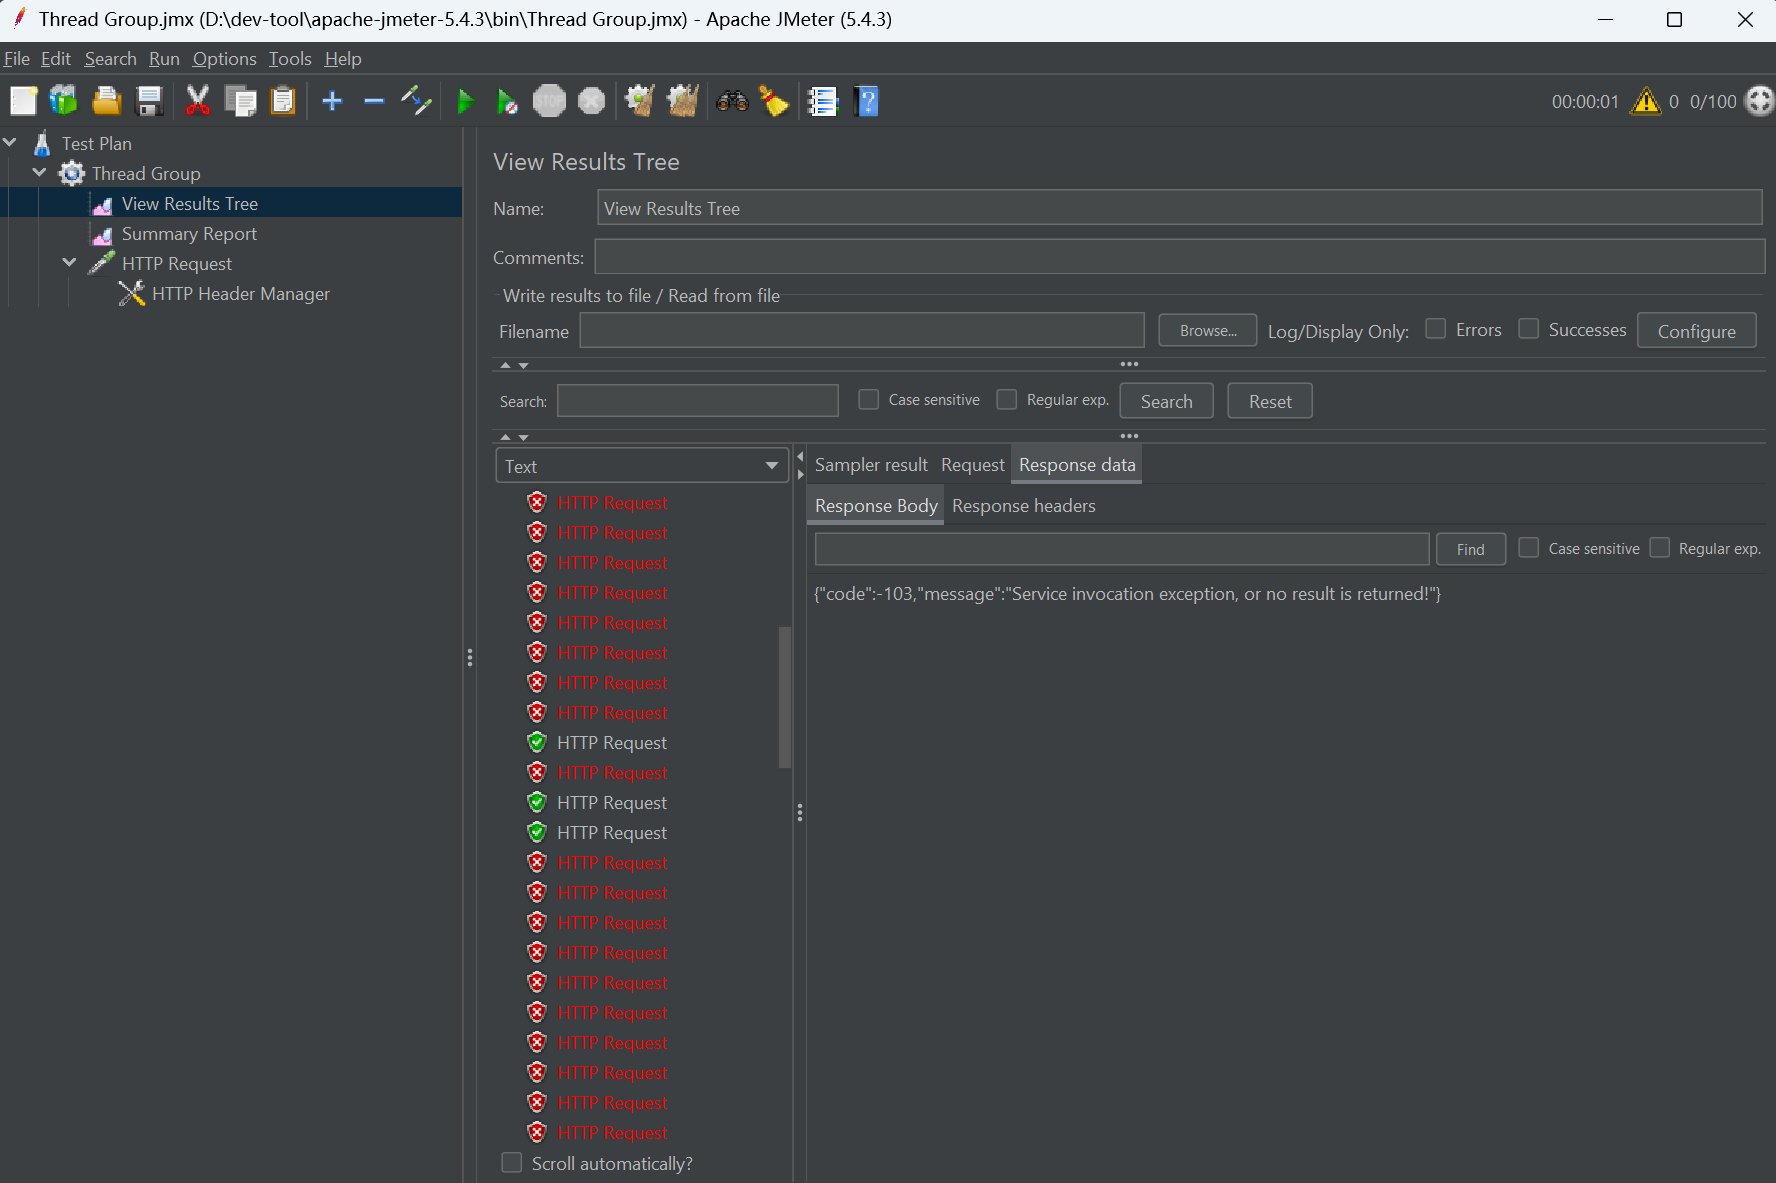Open the Run menu
The height and width of the screenshot is (1183, 1776).
click(164, 59)
